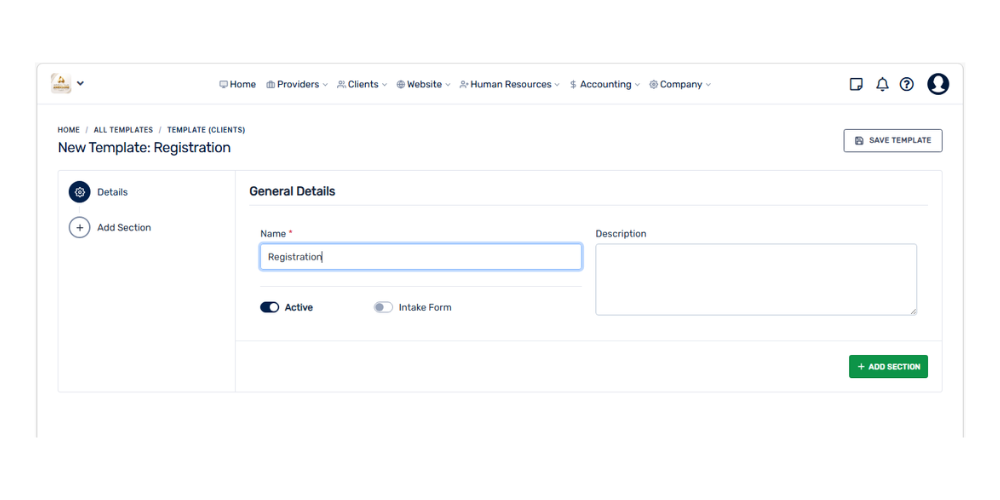1000x500 pixels.
Task: Go to HOME breadcrumb link
Action: coord(69,130)
